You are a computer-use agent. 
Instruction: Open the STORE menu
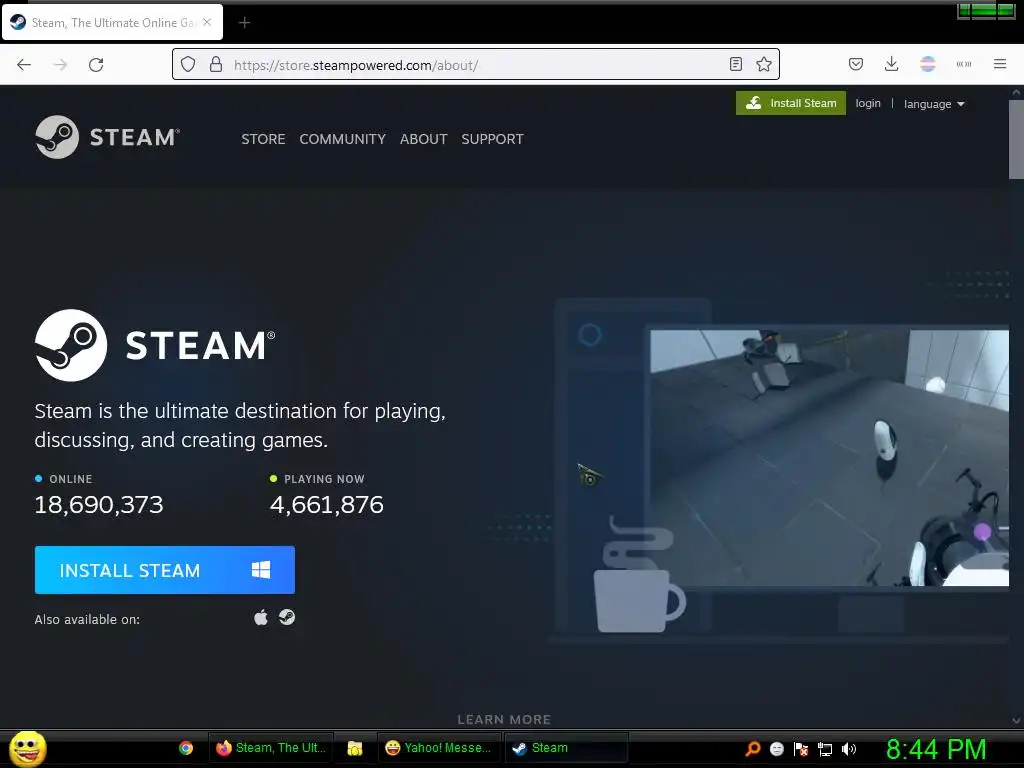[263, 139]
